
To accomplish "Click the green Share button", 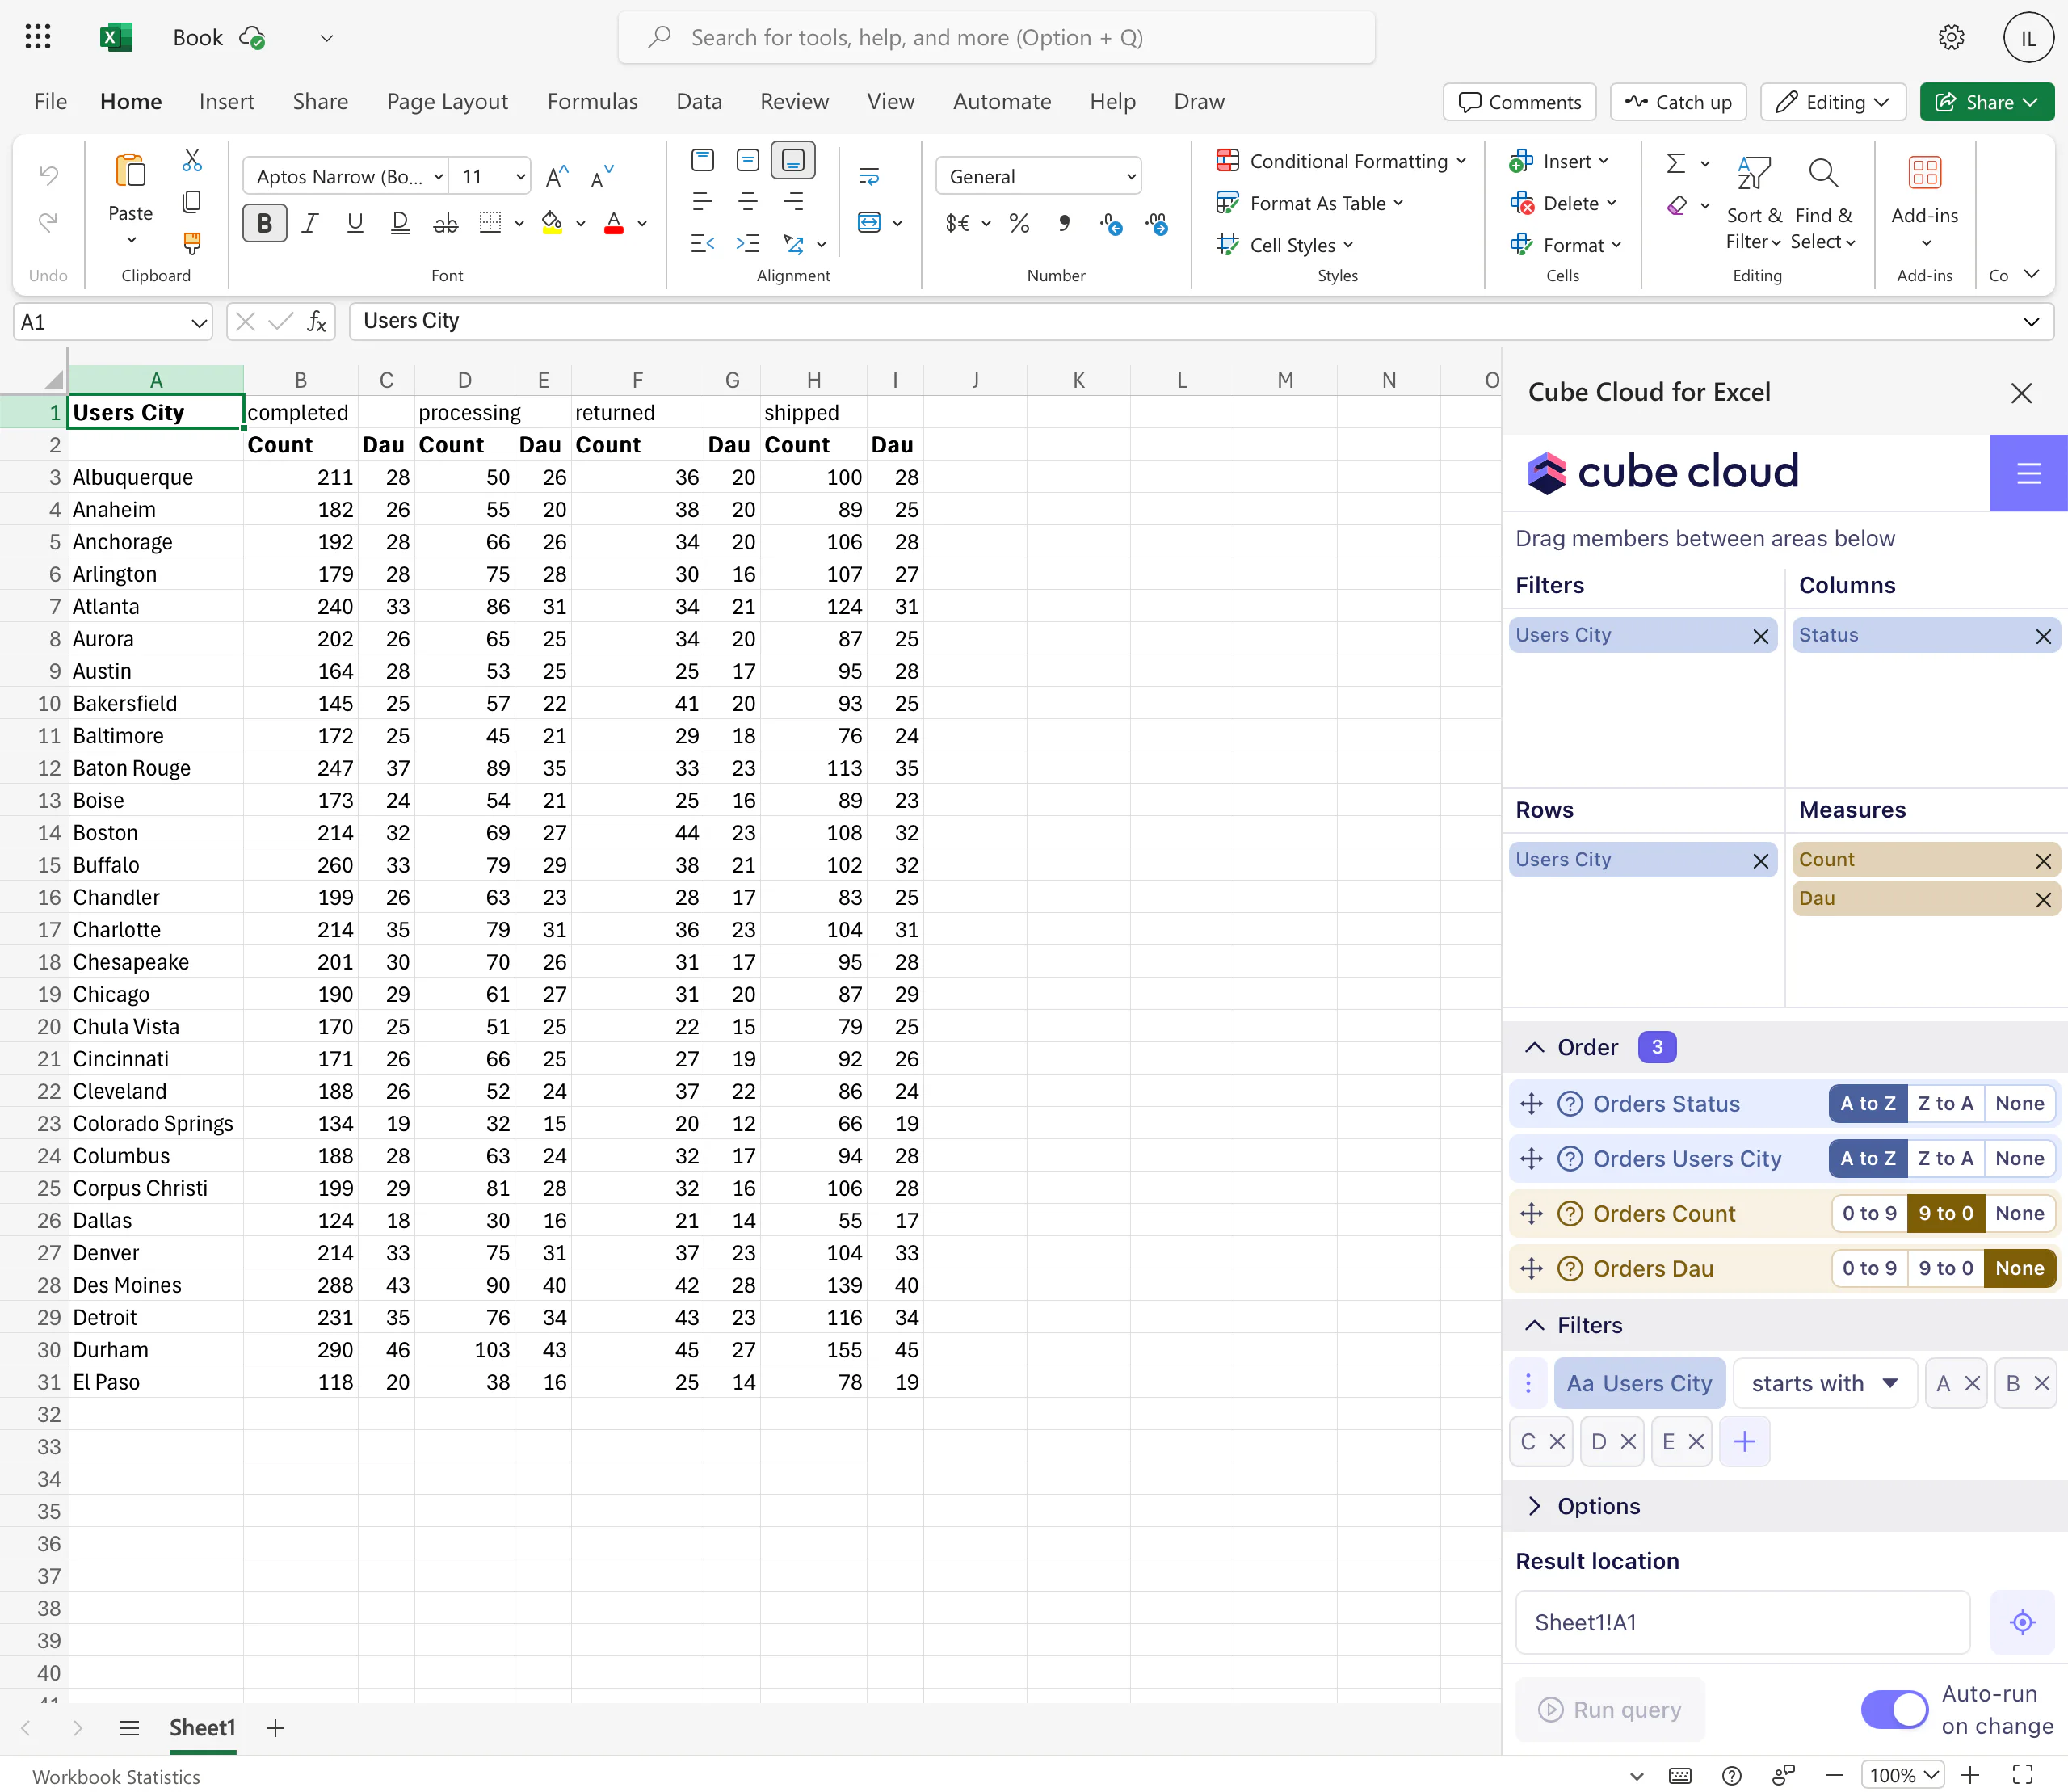I will [1985, 102].
